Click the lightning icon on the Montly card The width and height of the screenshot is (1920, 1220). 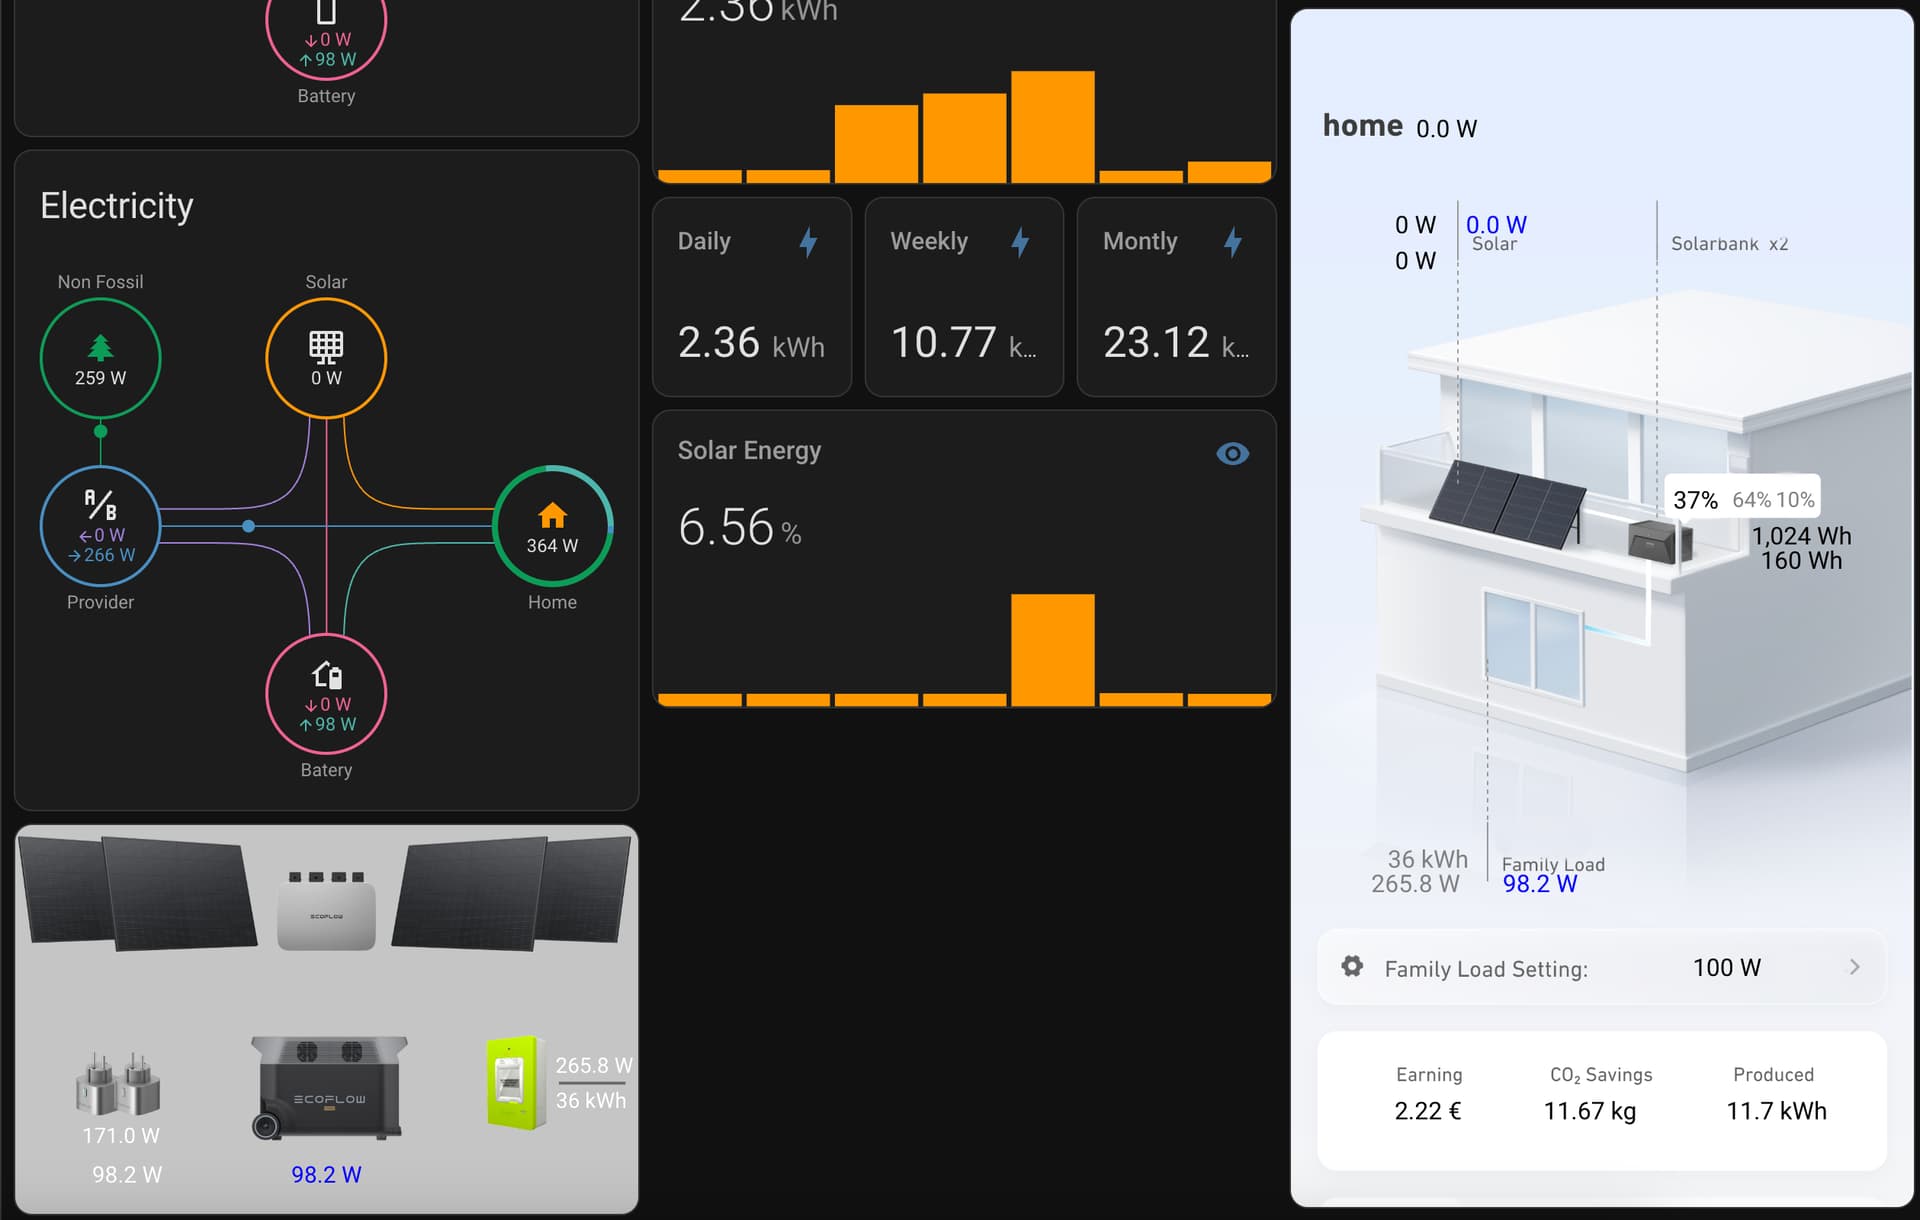1233,241
